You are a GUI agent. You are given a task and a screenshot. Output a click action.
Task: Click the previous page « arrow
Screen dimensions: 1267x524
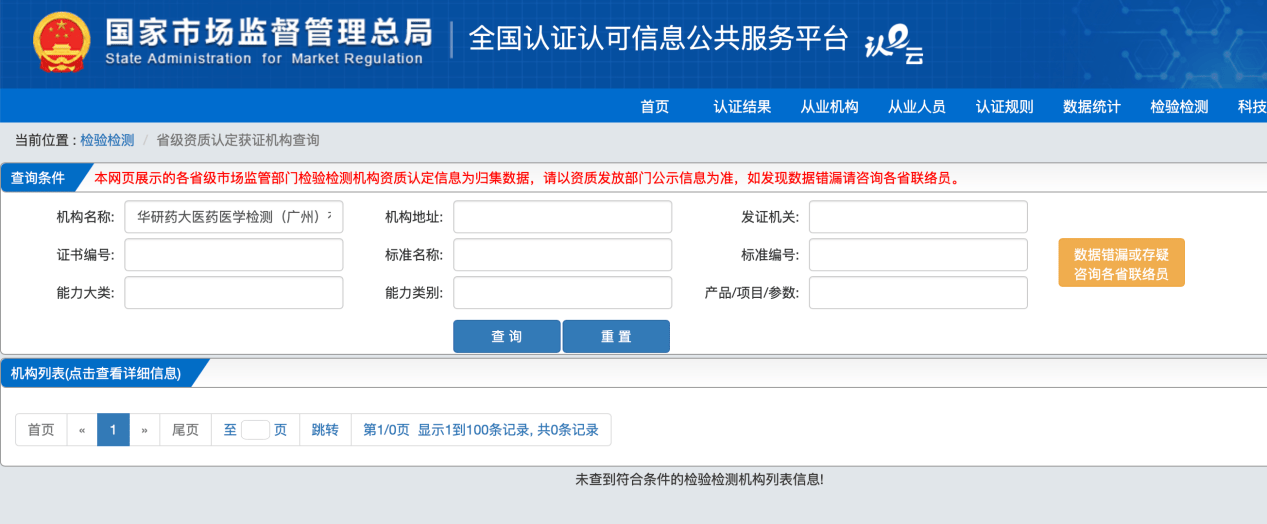[x=82, y=430]
